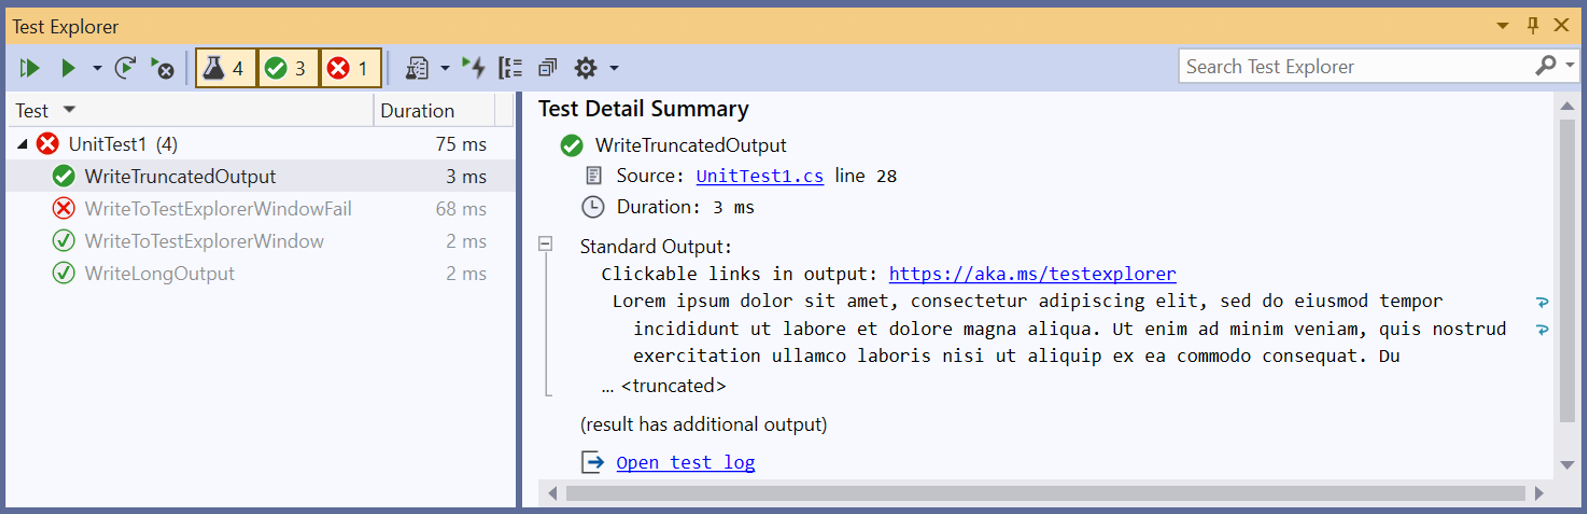Open the Test column dropdown arrow

(69, 110)
